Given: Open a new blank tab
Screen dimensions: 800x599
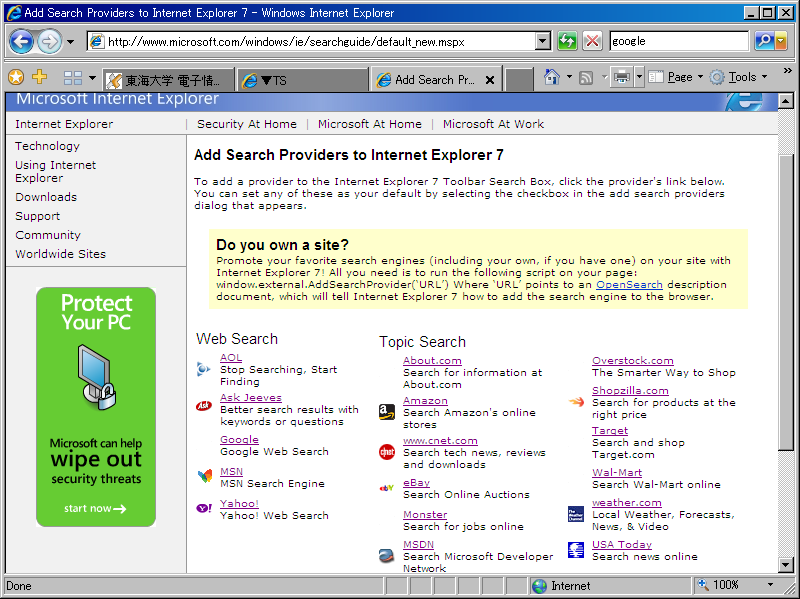Looking at the screenshot, I should coord(519,81).
